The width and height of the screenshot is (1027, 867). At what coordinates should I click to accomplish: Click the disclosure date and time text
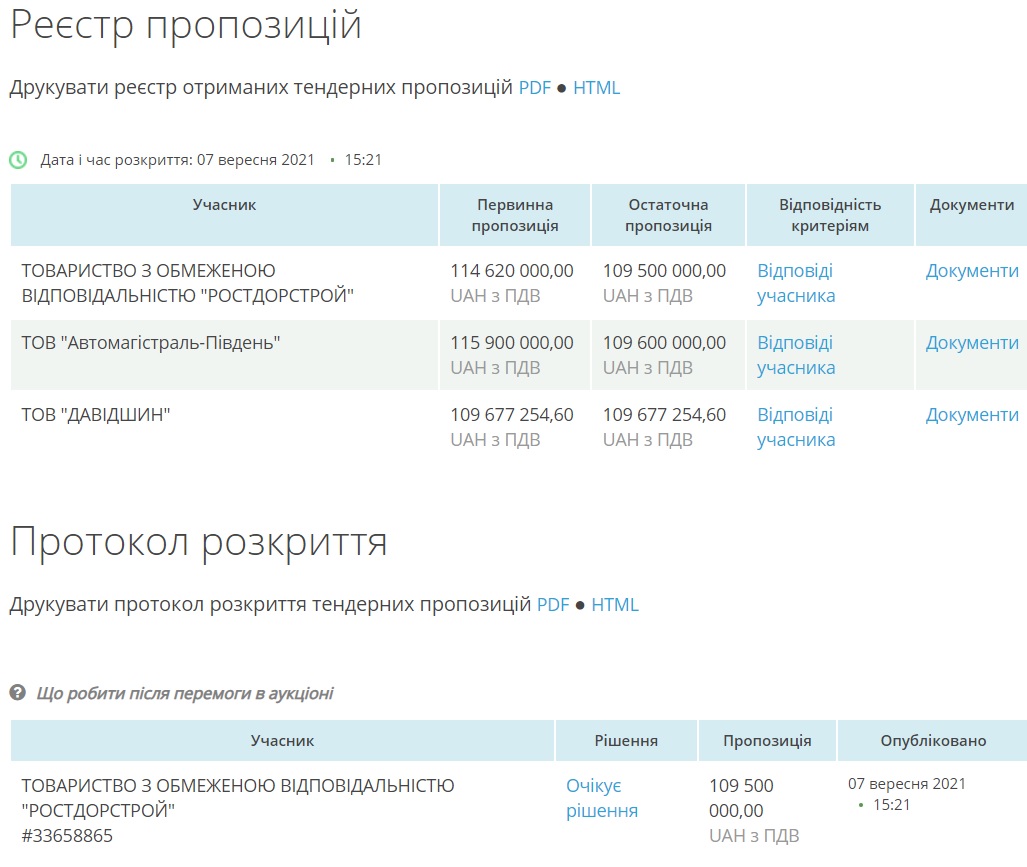pos(211,160)
